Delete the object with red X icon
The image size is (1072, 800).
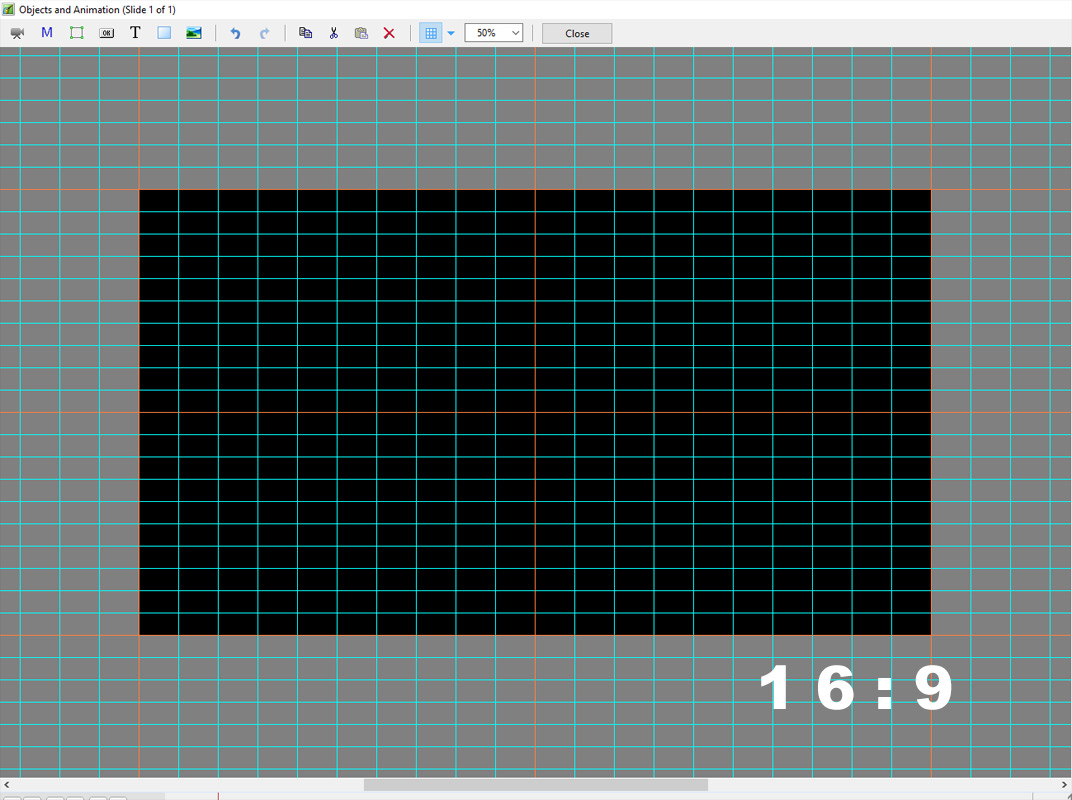(x=389, y=33)
